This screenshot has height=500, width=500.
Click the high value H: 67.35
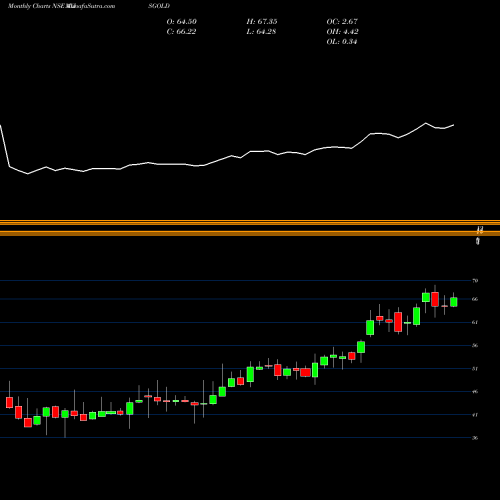pos(262,21)
